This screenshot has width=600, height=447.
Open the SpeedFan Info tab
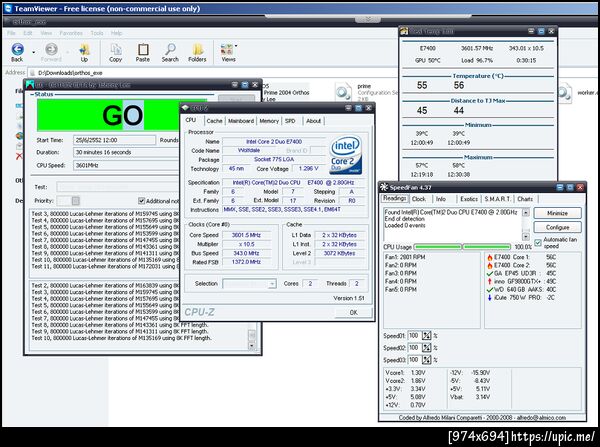tap(441, 199)
